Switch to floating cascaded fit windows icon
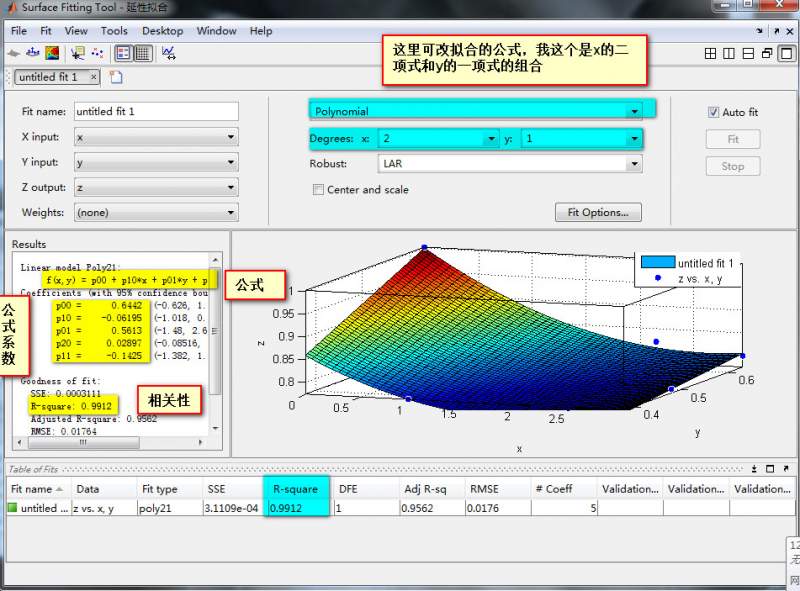800x591 pixels. (767, 54)
